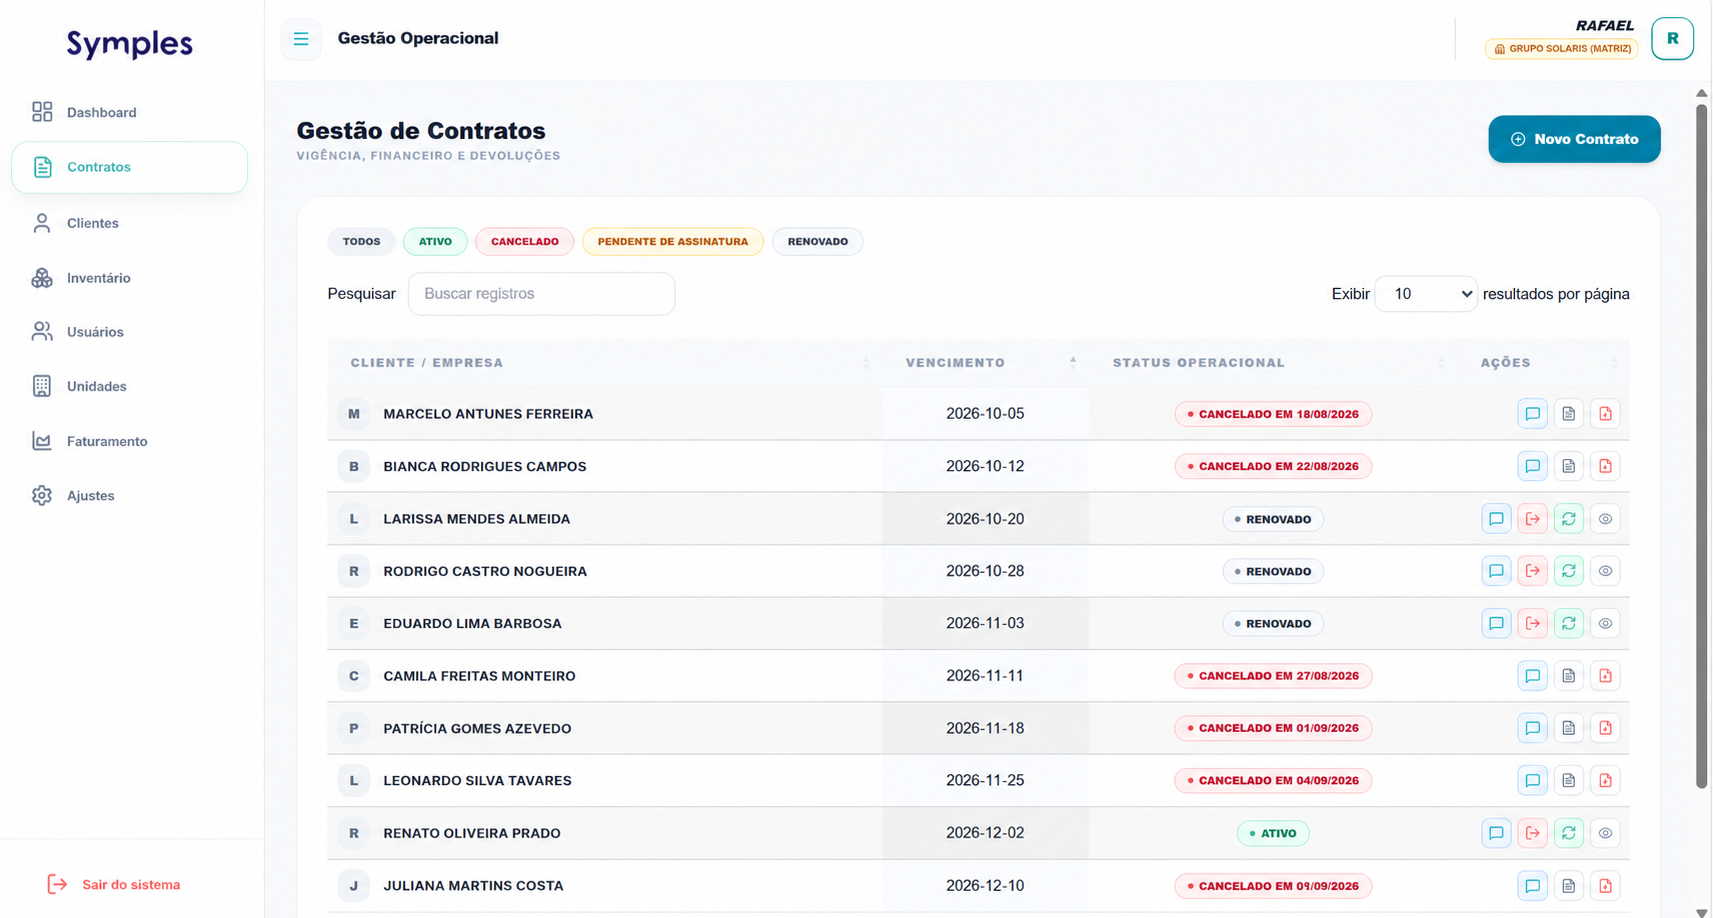Open results per page dropdown

(1426, 294)
